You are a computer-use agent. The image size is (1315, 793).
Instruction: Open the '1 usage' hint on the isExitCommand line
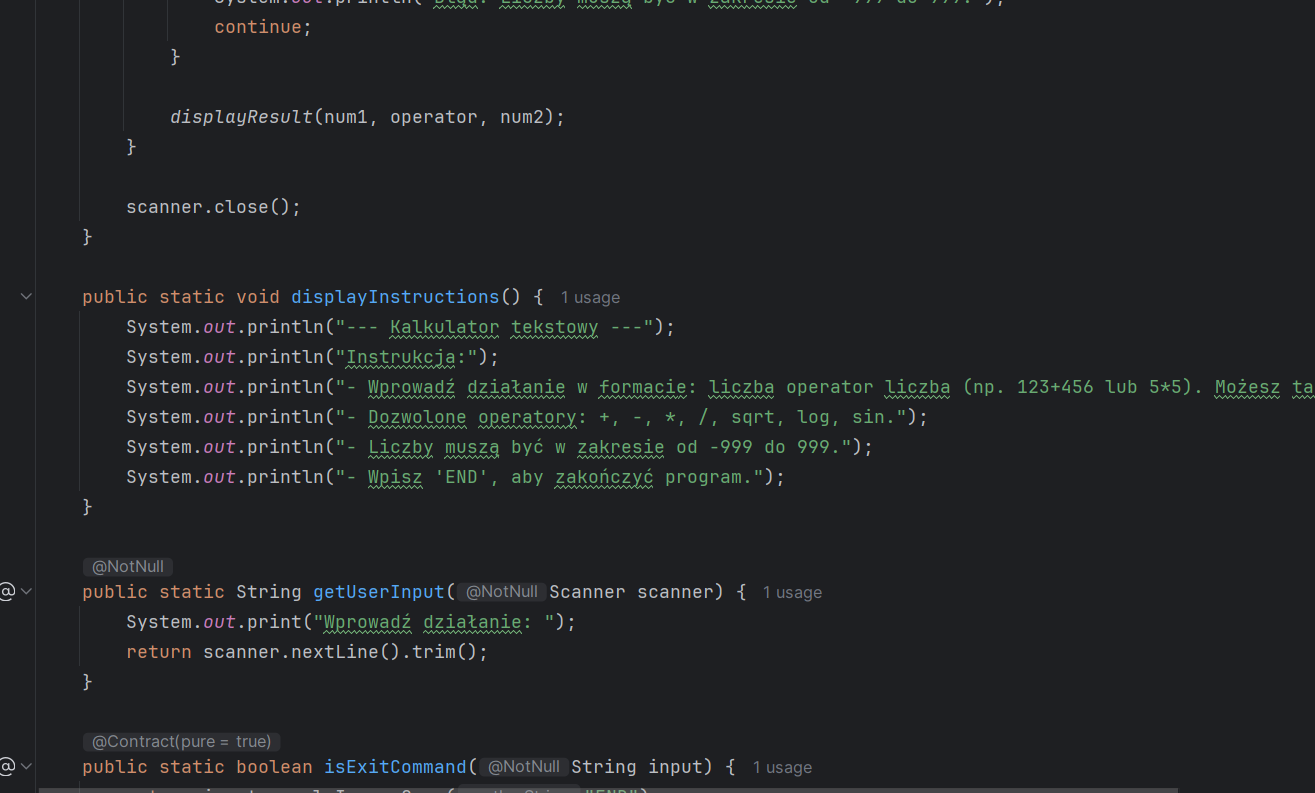[x=782, y=767]
